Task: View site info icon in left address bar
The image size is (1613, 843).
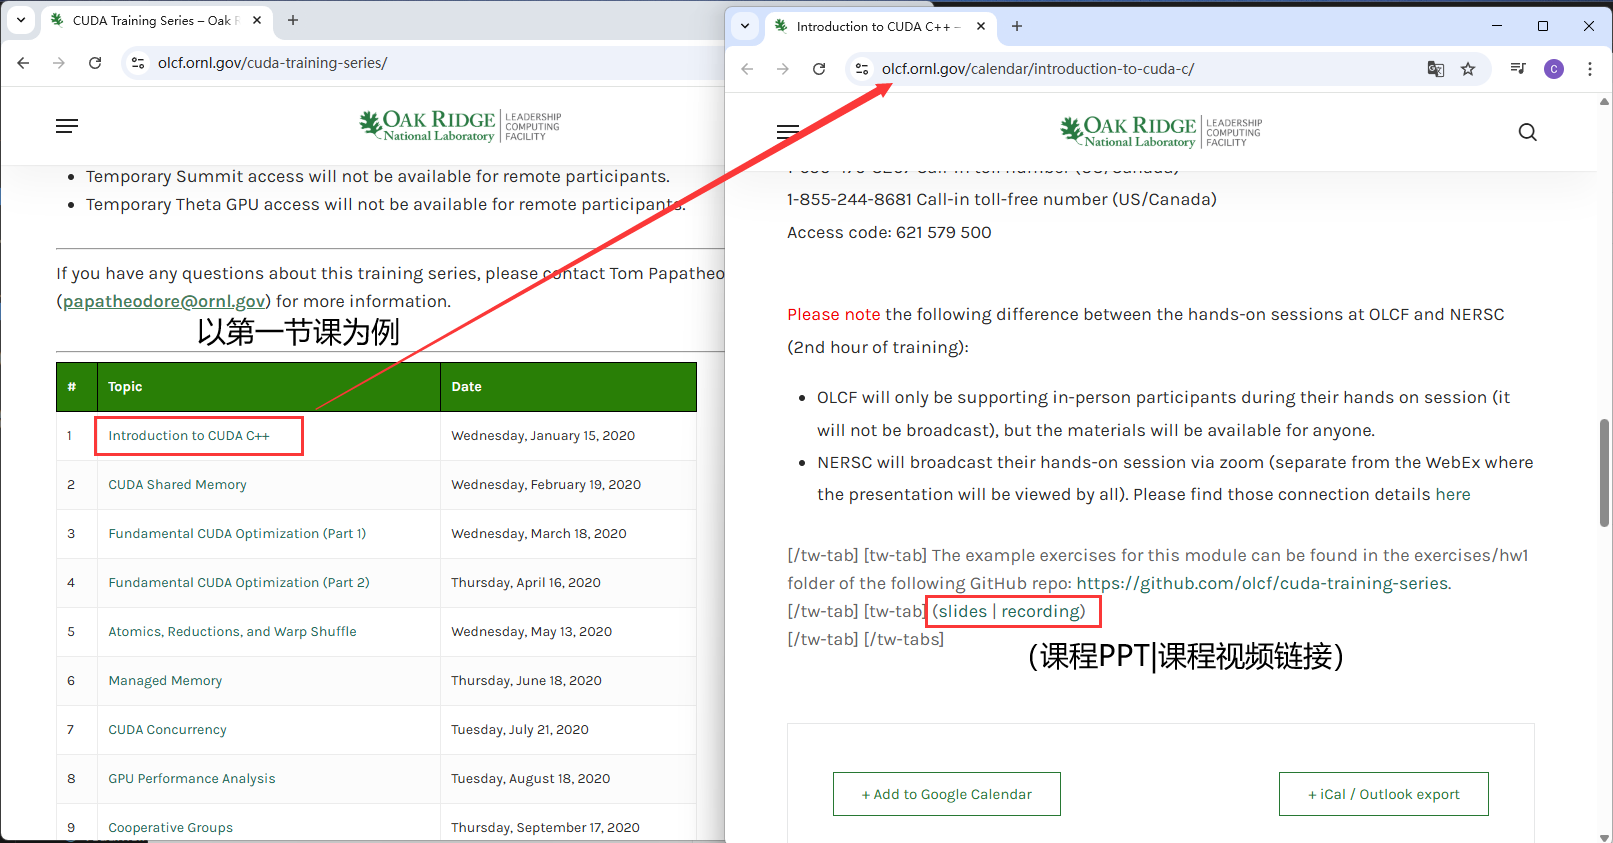Action: (x=137, y=63)
